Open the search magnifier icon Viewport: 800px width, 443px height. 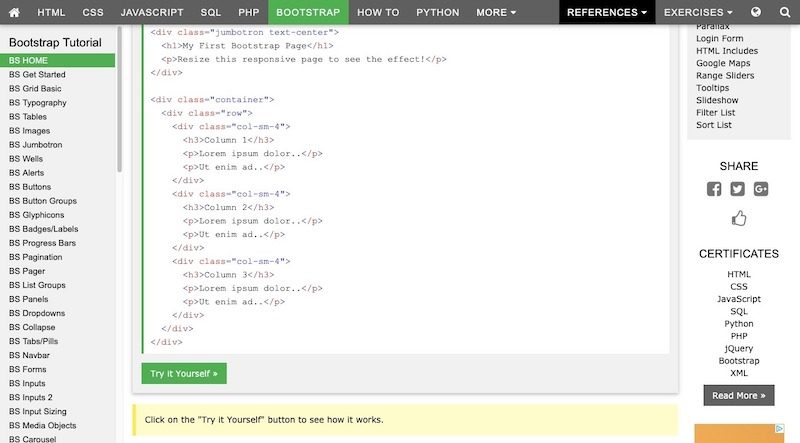click(785, 12)
